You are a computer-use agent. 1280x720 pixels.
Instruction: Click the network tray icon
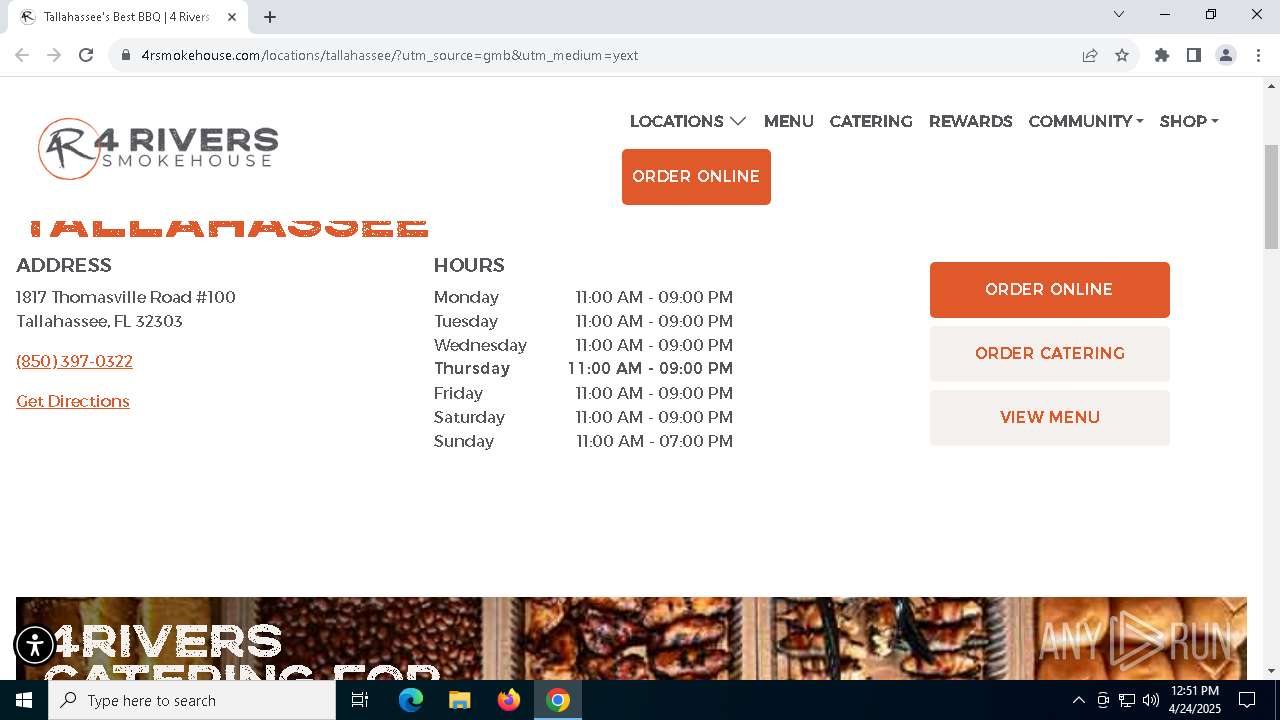coord(1127,700)
